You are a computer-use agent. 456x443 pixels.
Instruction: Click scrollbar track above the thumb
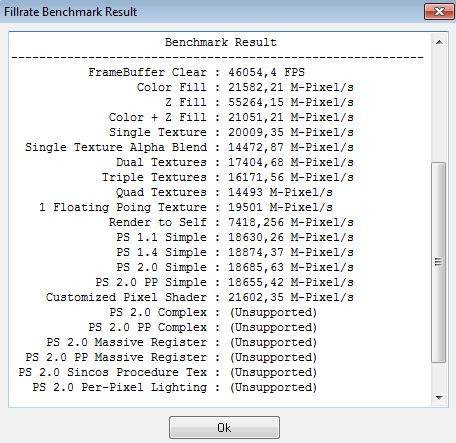pos(439,106)
